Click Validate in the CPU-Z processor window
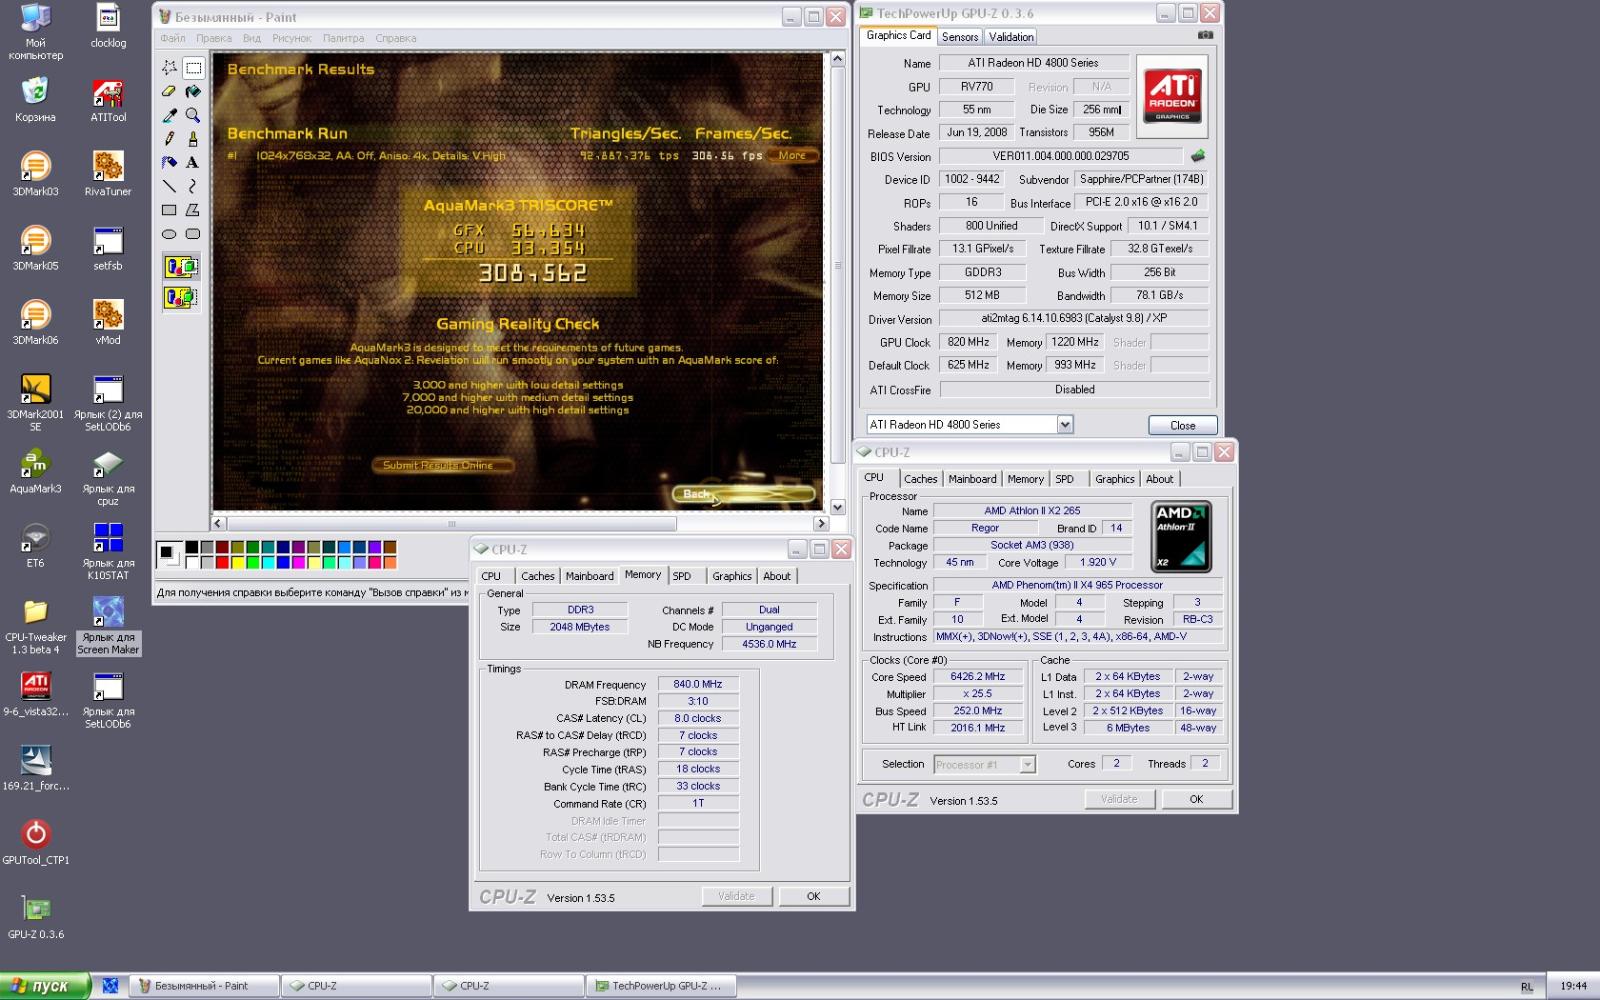 pyautogui.click(x=1119, y=799)
